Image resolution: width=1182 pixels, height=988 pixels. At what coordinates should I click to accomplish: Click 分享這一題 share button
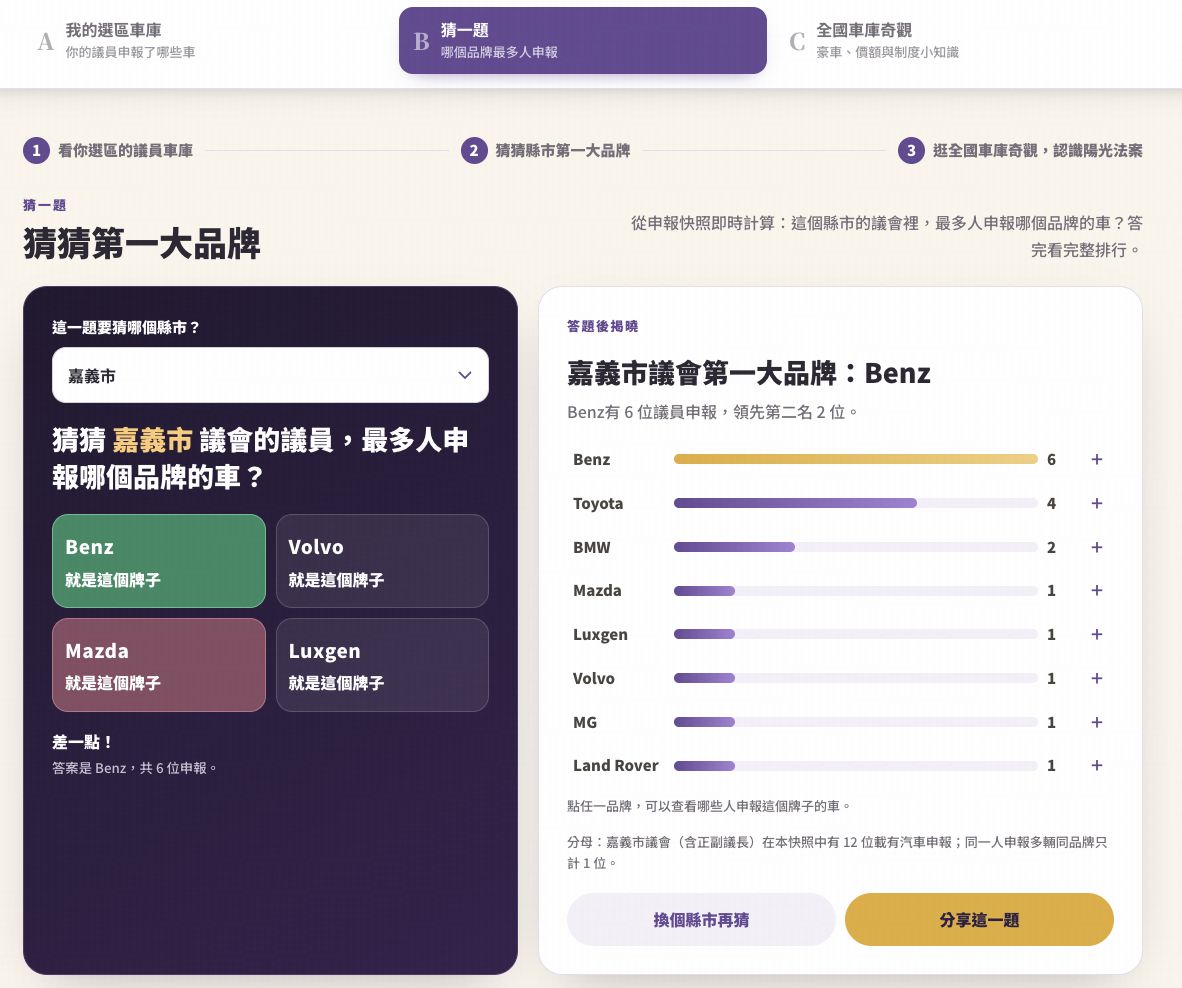[979, 919]
